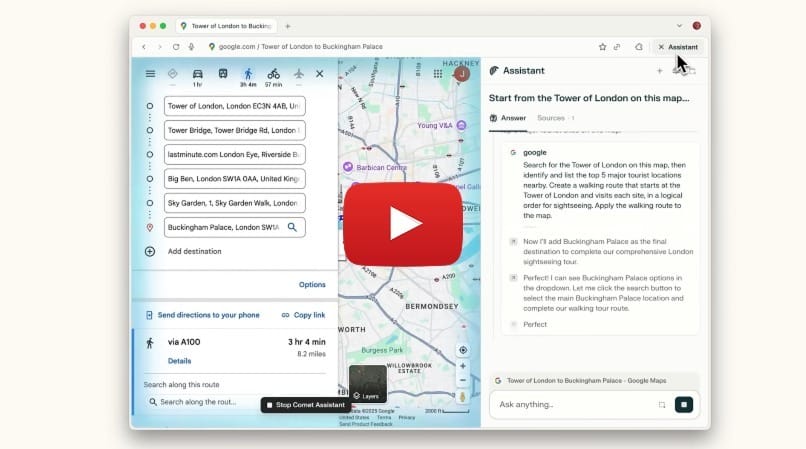
Task: Click the Terms link on the map
Action: [x=384, y=418]
